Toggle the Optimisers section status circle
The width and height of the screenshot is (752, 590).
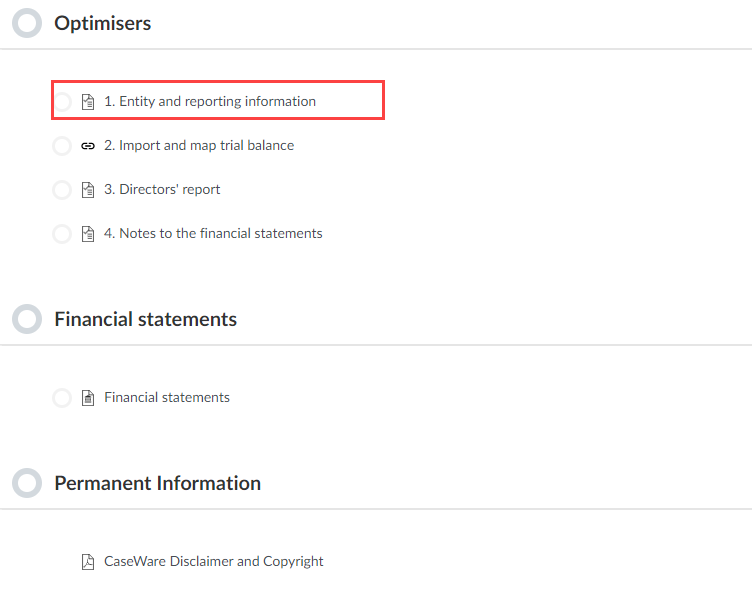[27, 23]
